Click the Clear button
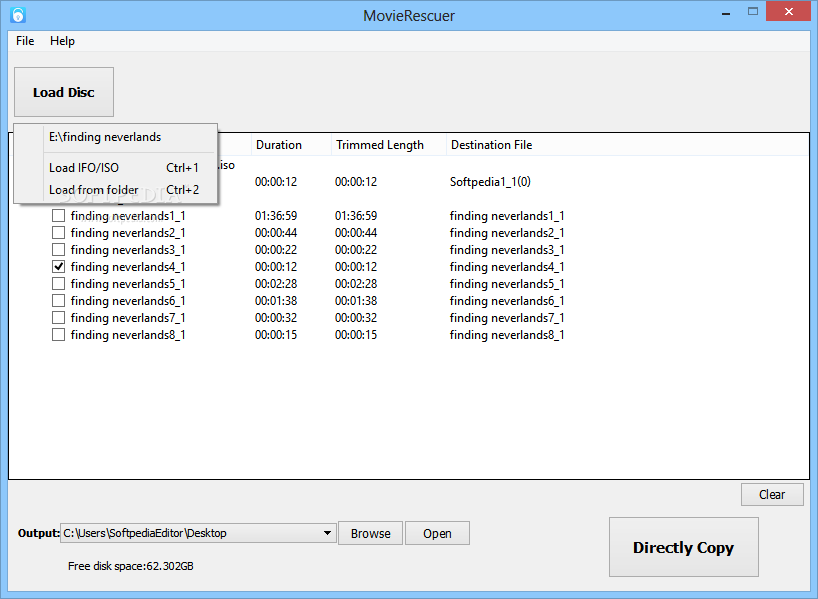This screenshot has height=599, width=818. (772, 494)
